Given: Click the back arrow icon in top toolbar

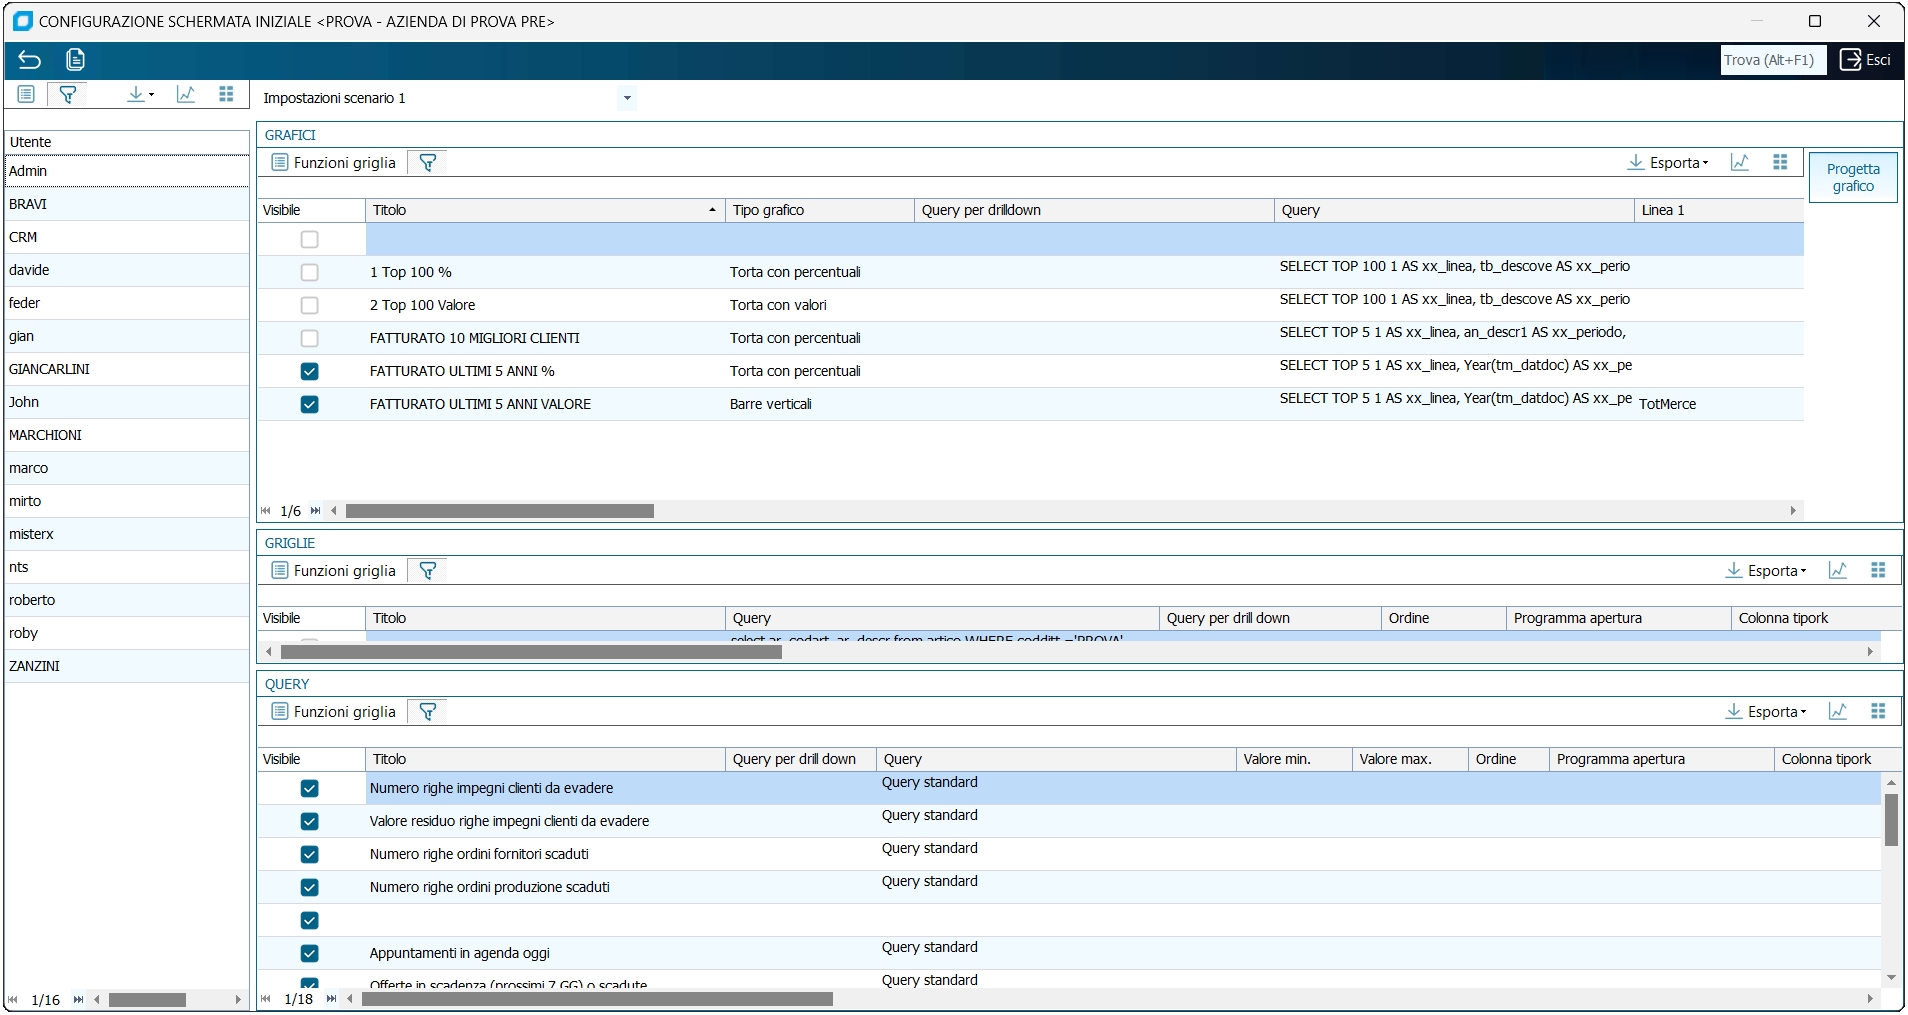Looking at the screenshot, I should tap(29, 60).
